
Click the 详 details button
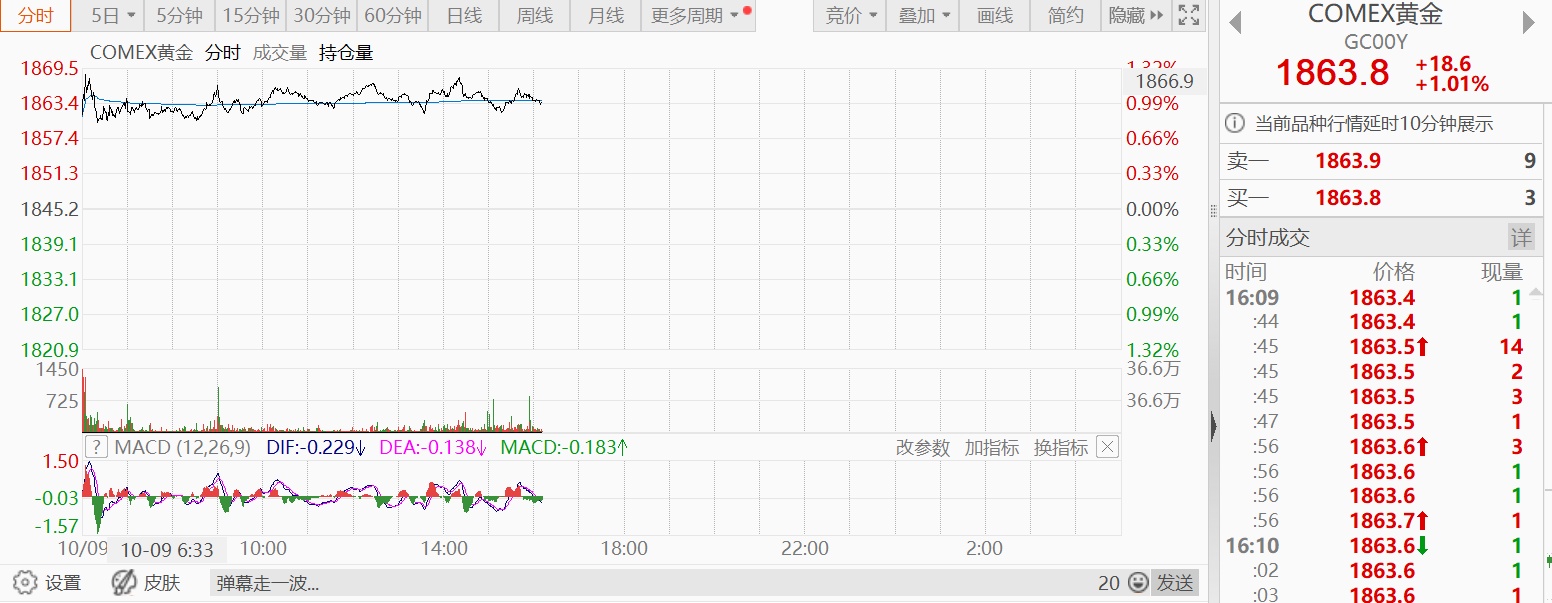(x=1521, y=237)
